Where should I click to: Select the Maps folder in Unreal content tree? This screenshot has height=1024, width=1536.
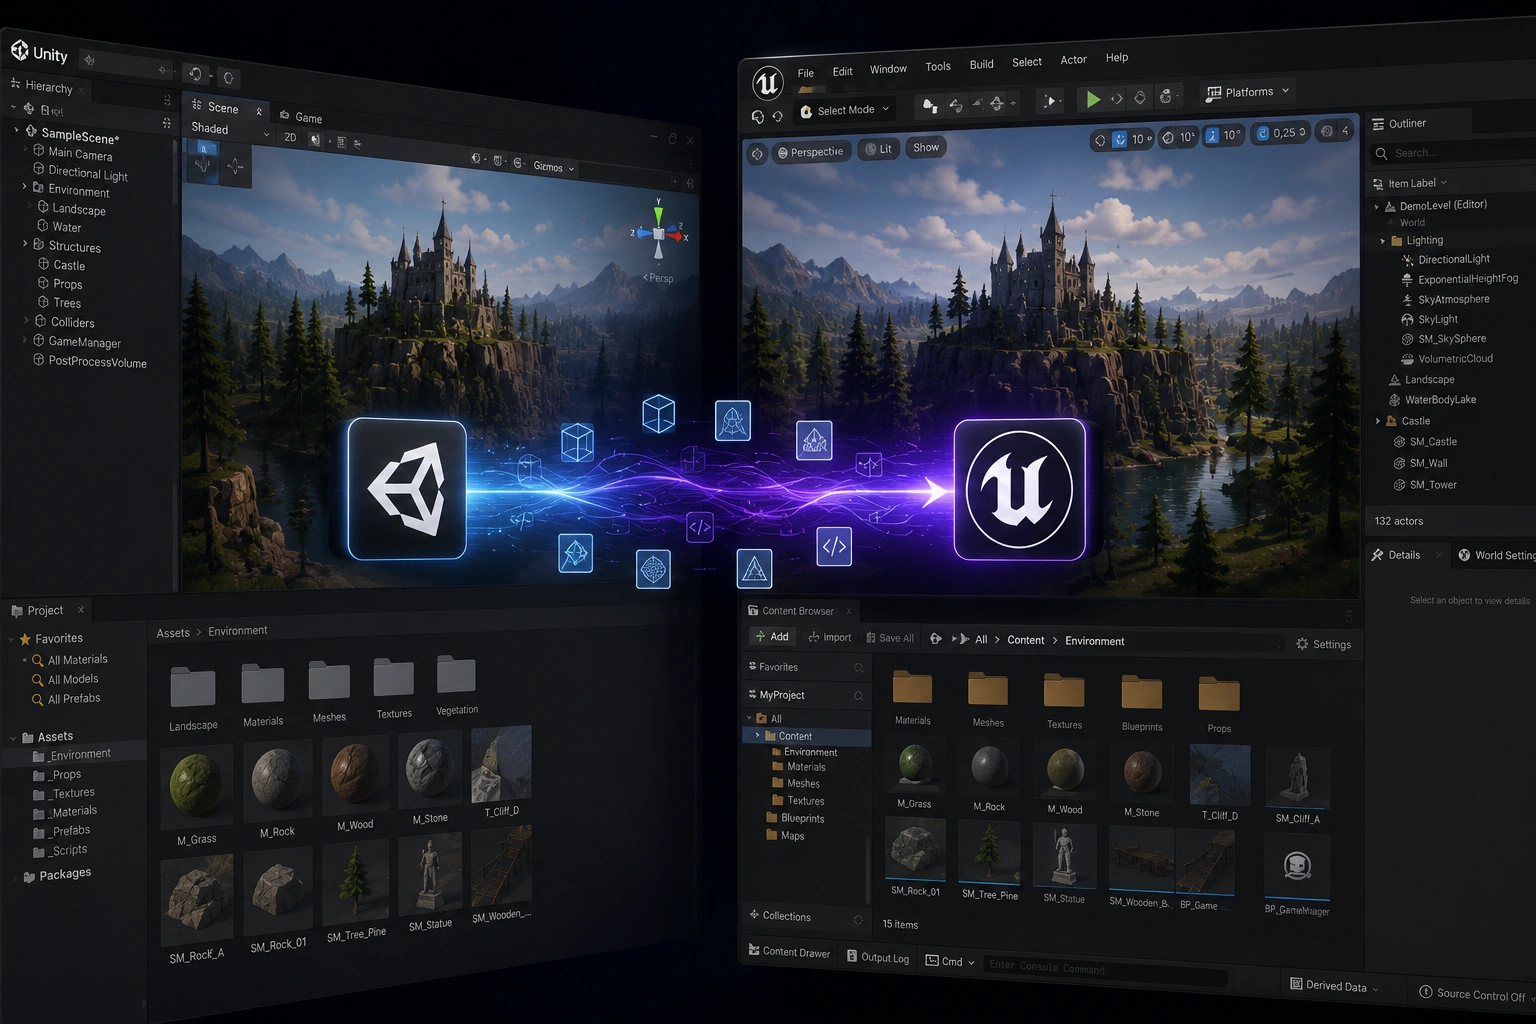click(786, 836)
